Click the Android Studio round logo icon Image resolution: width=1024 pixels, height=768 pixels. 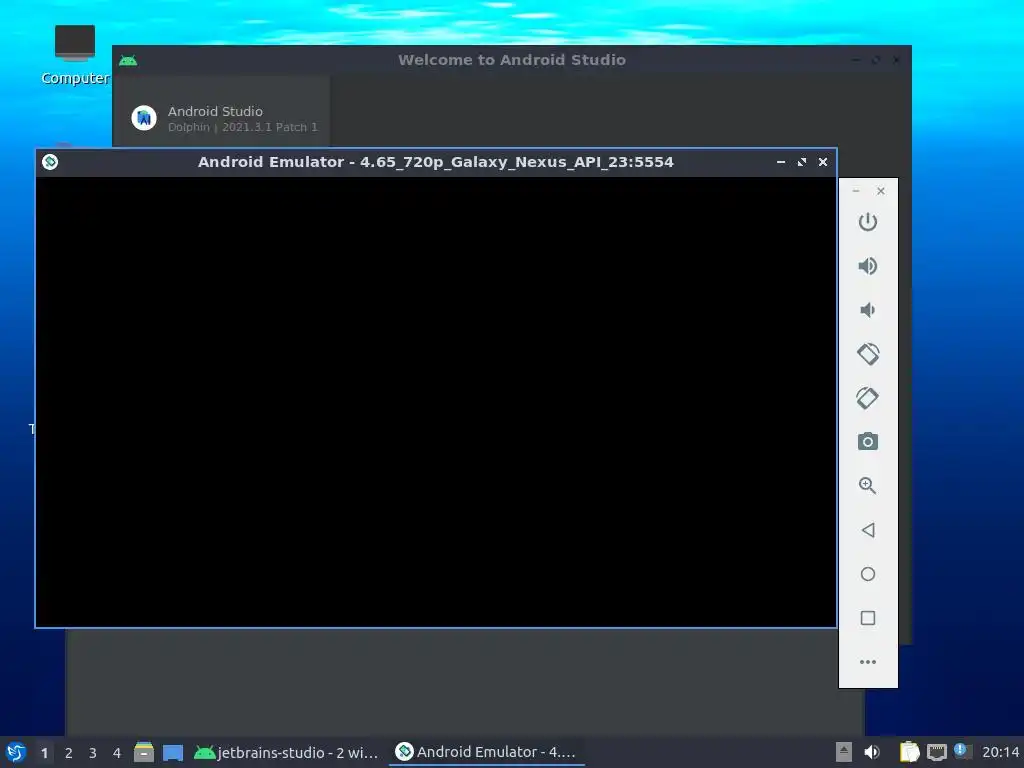coord(144,118)
